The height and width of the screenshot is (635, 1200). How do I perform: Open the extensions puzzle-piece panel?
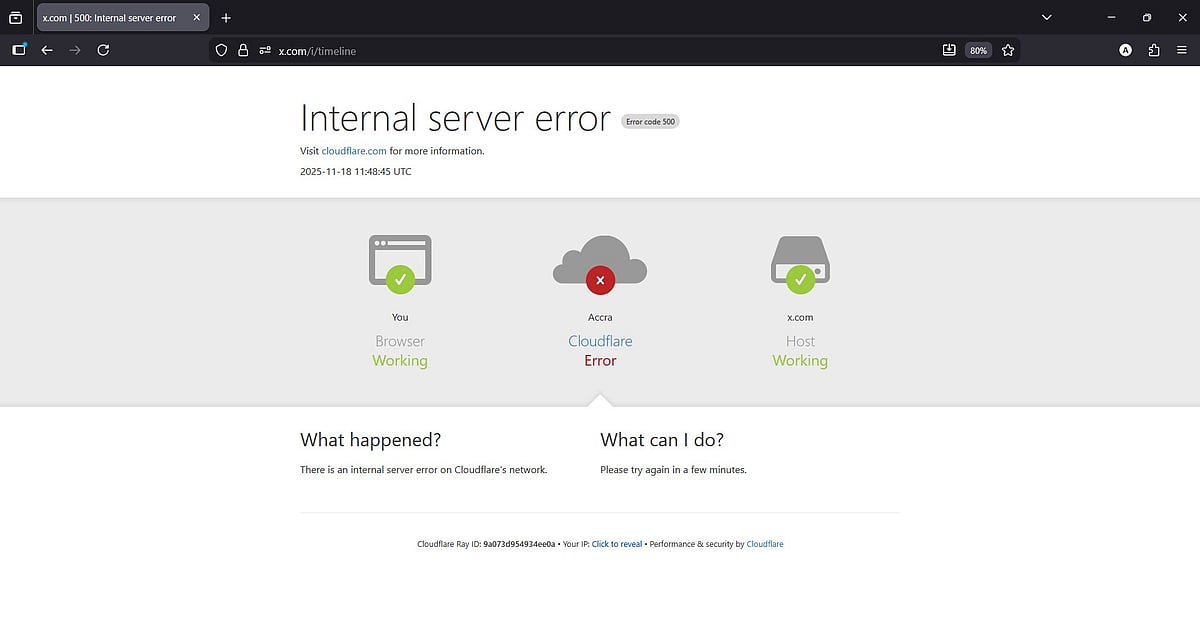click(x=1153, y=49)
